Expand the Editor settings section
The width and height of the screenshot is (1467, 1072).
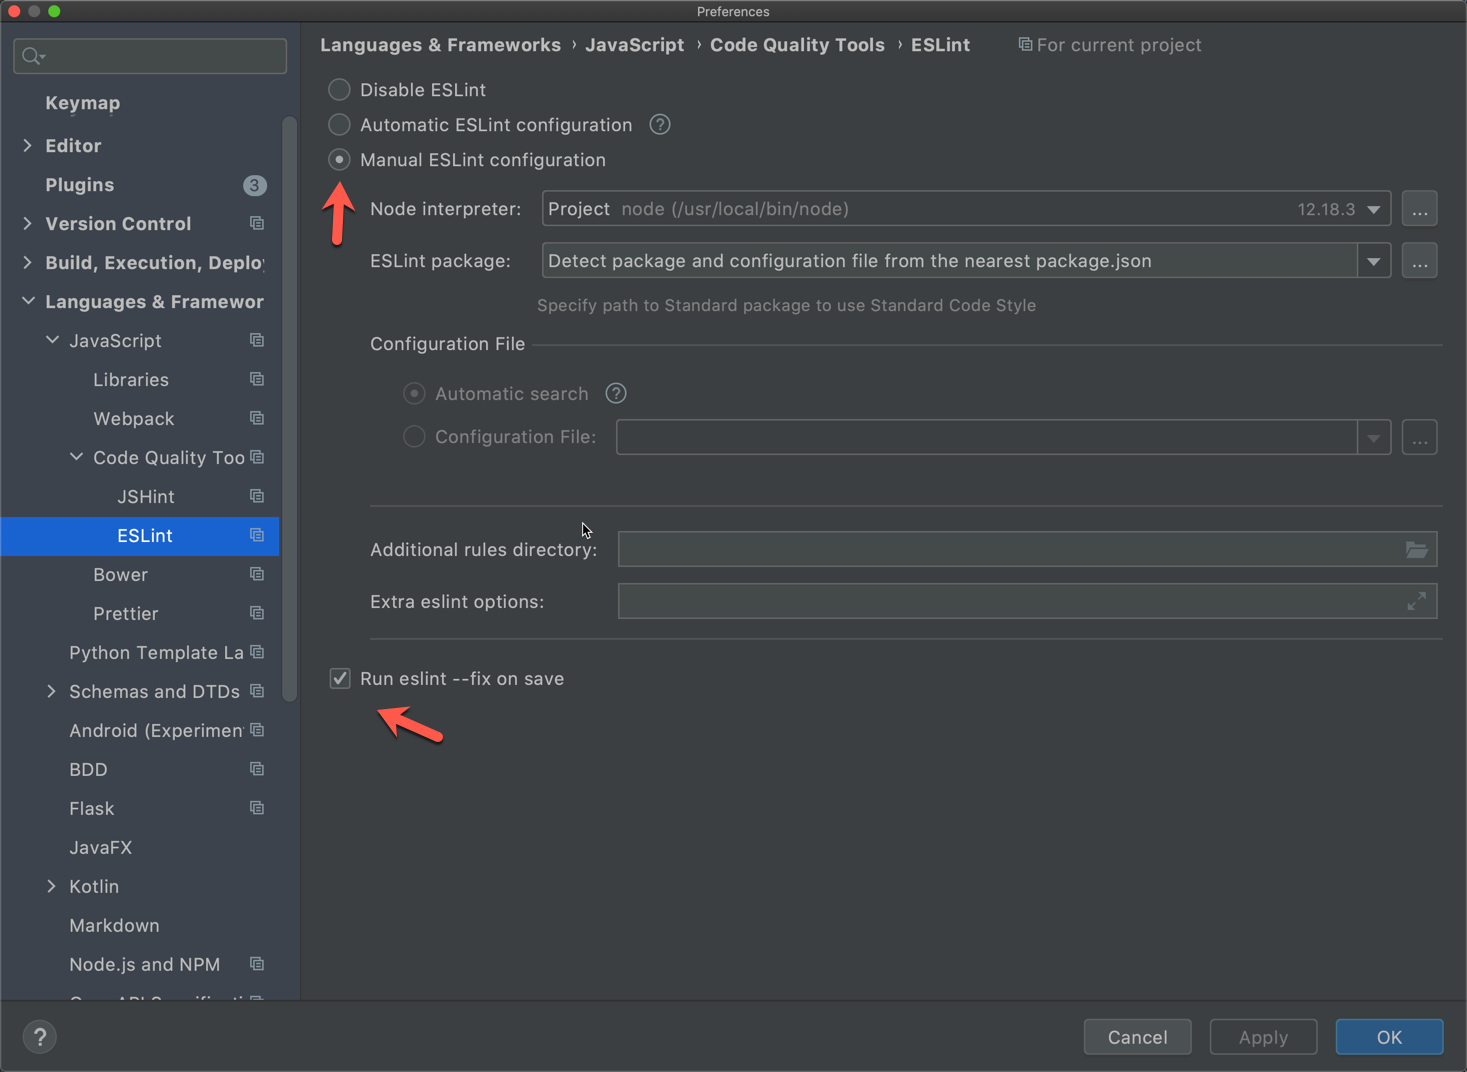pos(28,146)
